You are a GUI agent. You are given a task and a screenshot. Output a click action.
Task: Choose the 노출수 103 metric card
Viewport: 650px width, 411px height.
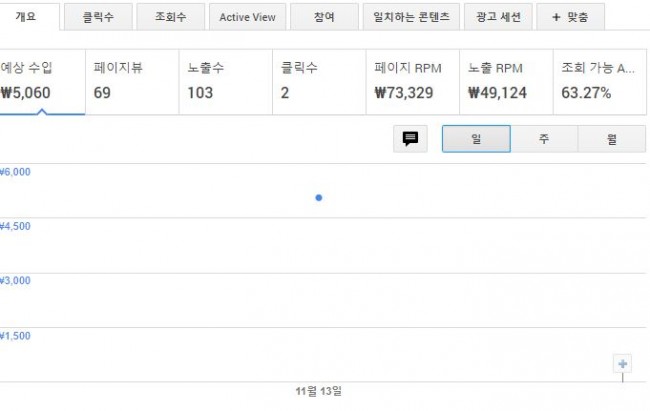tap(226, 80)
